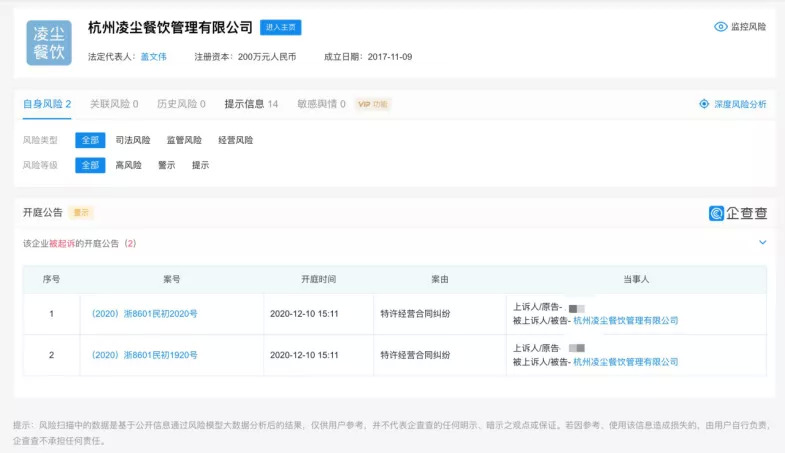
Task: Open case (2020)浙8601民初1920号
Action: 144,355
